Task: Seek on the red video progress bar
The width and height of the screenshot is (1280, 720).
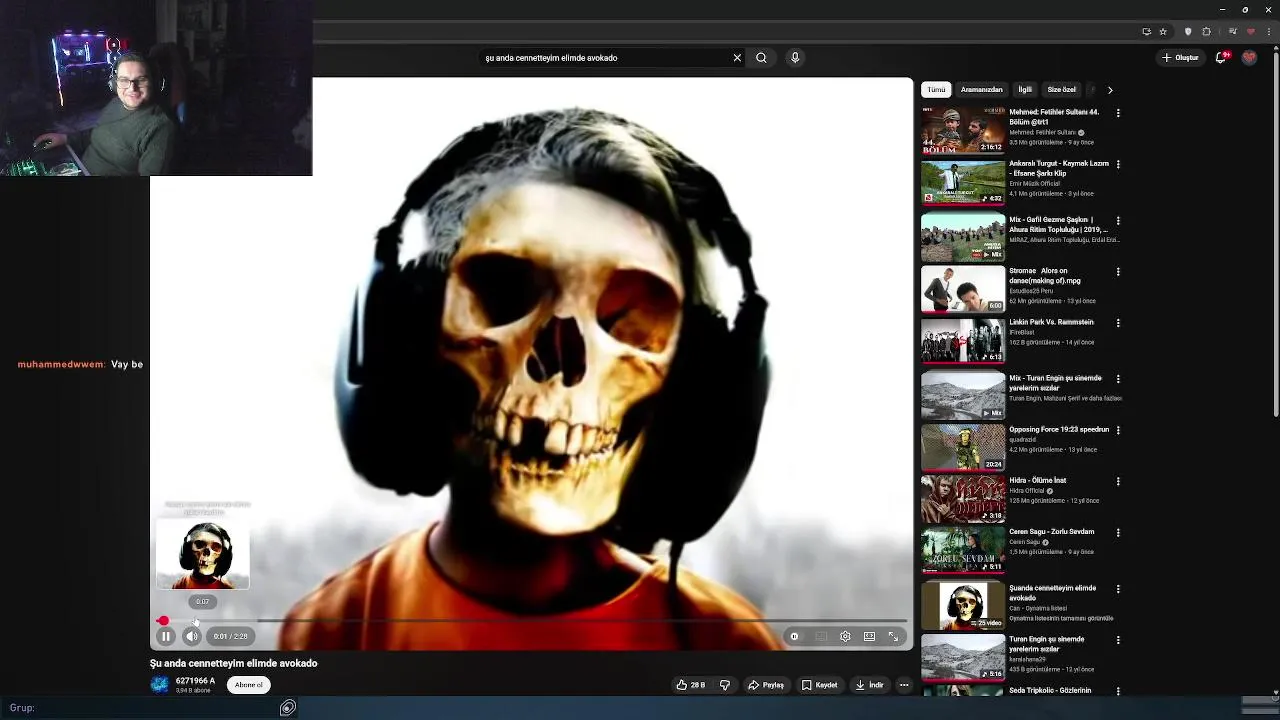Action: 532,621
